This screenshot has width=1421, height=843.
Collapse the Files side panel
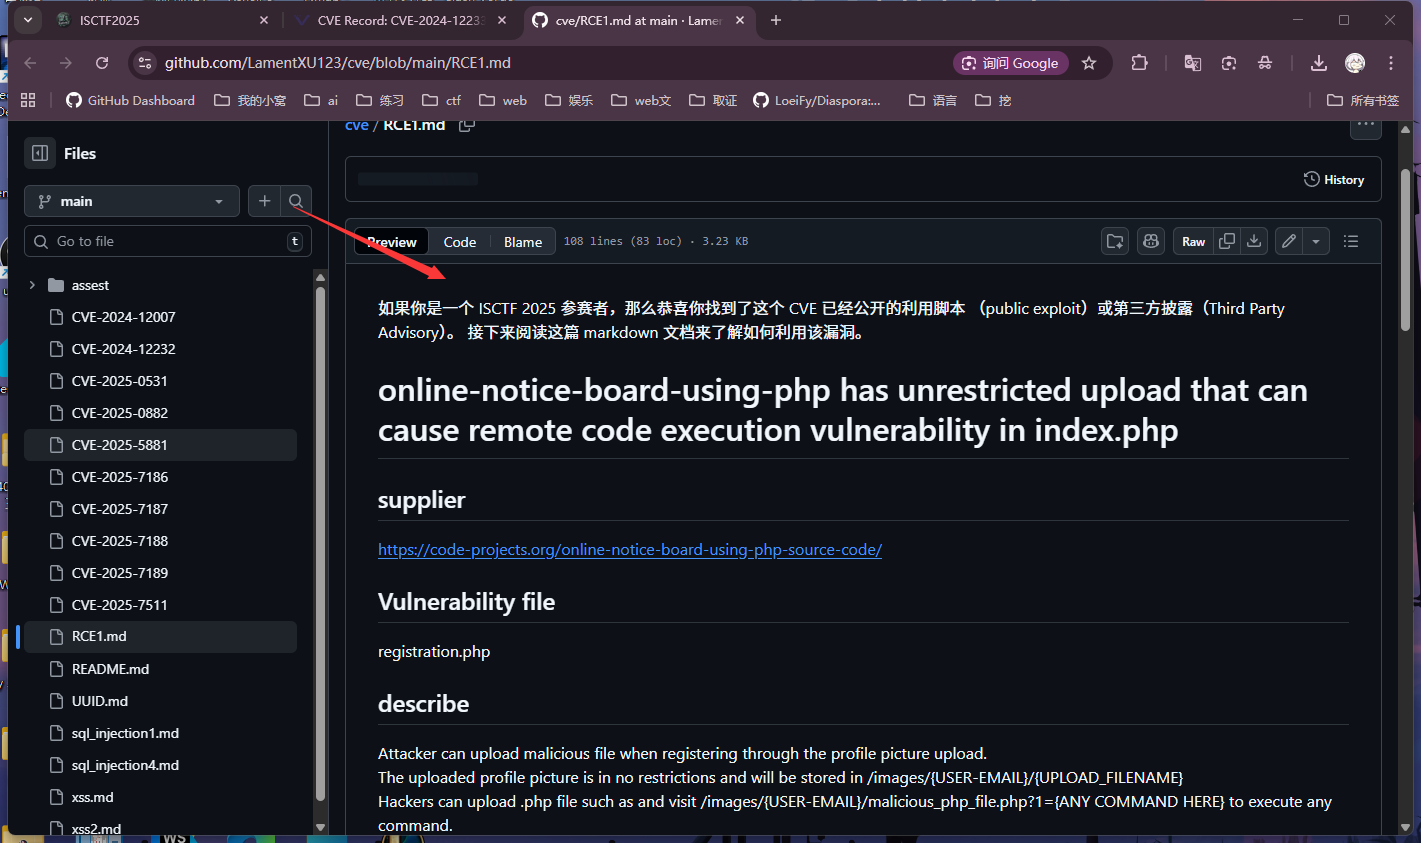point(40,153)
